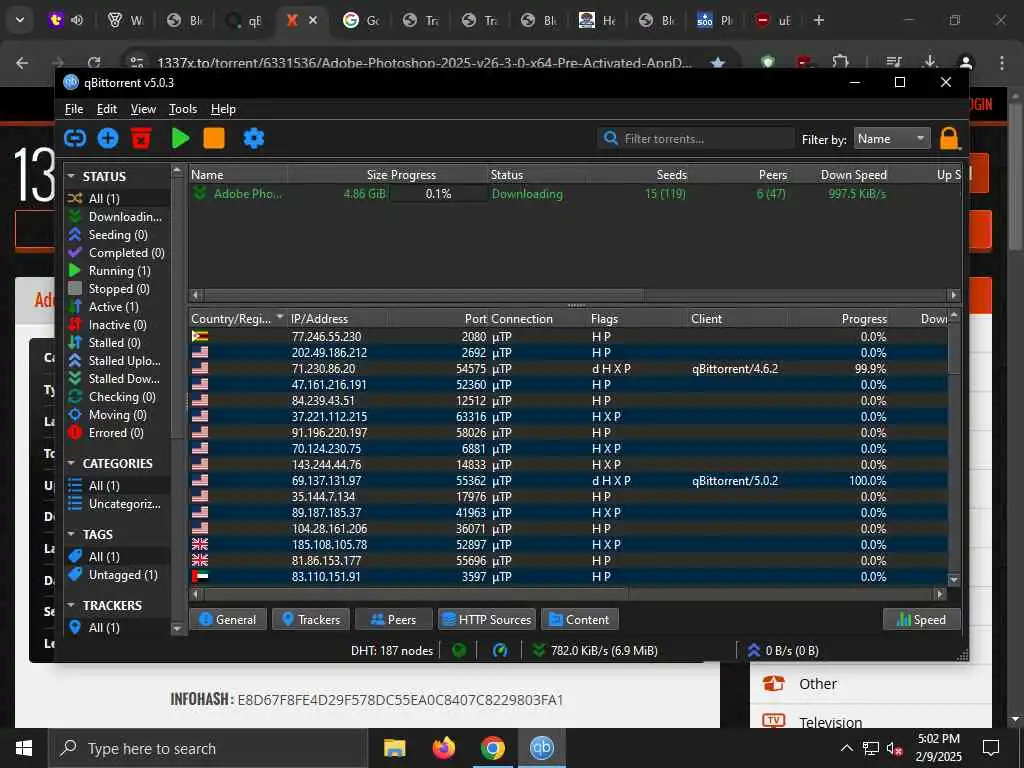Switch to the General tab
The image size is (1024, 768).
[228, 619]
